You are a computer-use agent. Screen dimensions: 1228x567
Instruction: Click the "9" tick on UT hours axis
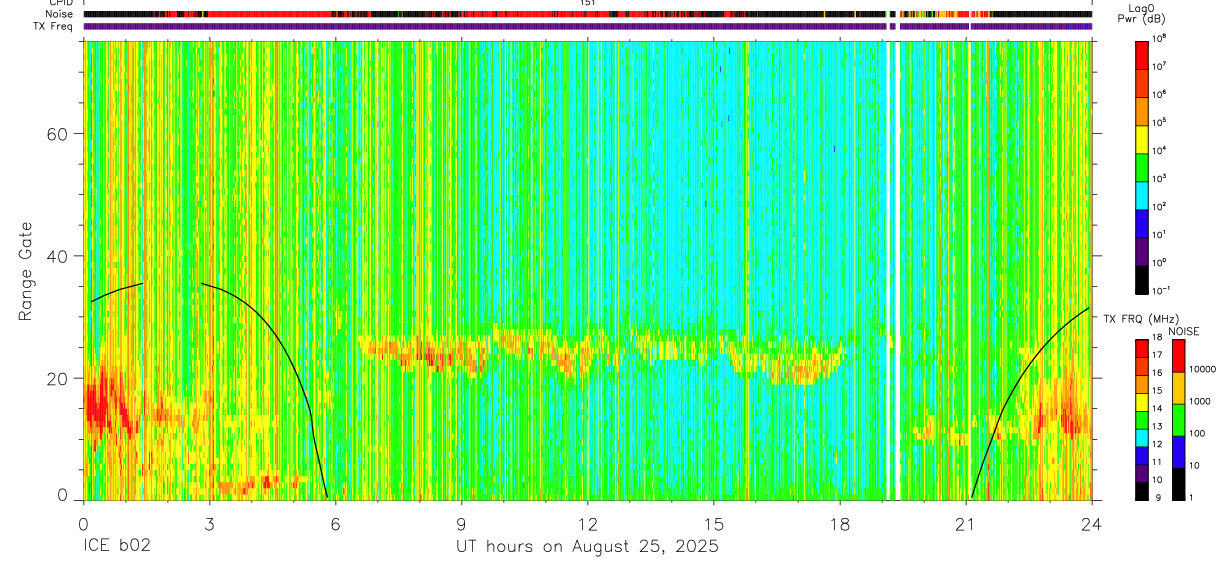click(462, 523)
